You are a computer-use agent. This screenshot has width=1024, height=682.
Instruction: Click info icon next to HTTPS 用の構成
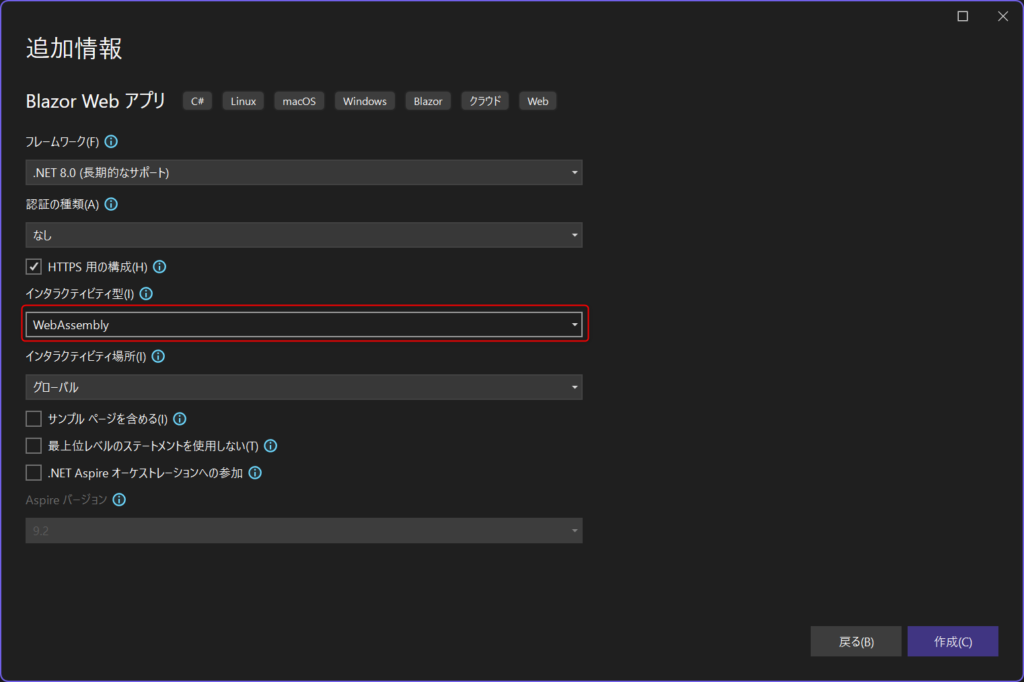pos(159,267)
